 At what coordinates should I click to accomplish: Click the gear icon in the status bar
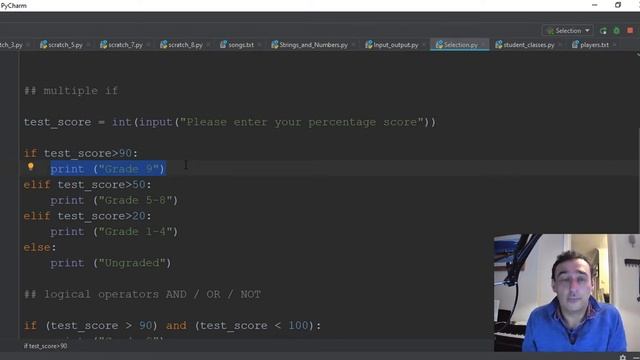coord(623,357)
